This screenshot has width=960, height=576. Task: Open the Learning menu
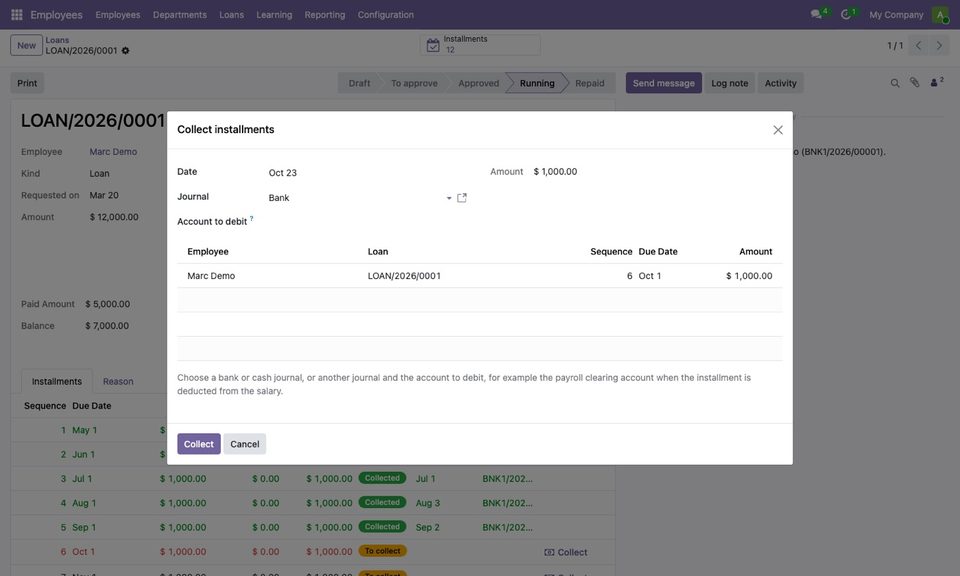coord(274,15)
